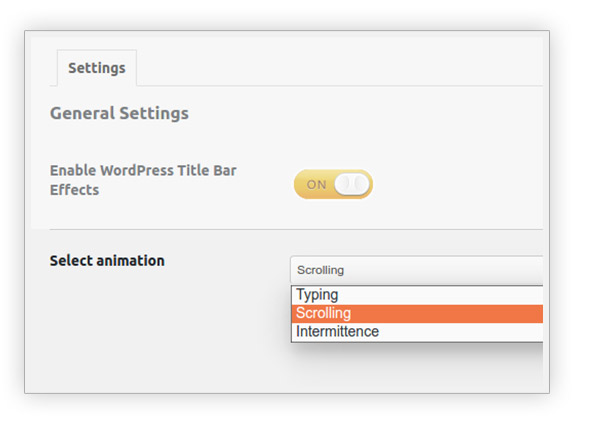Click empty space right of Intermittence option
600x426 pixels.
click(461, 332)
